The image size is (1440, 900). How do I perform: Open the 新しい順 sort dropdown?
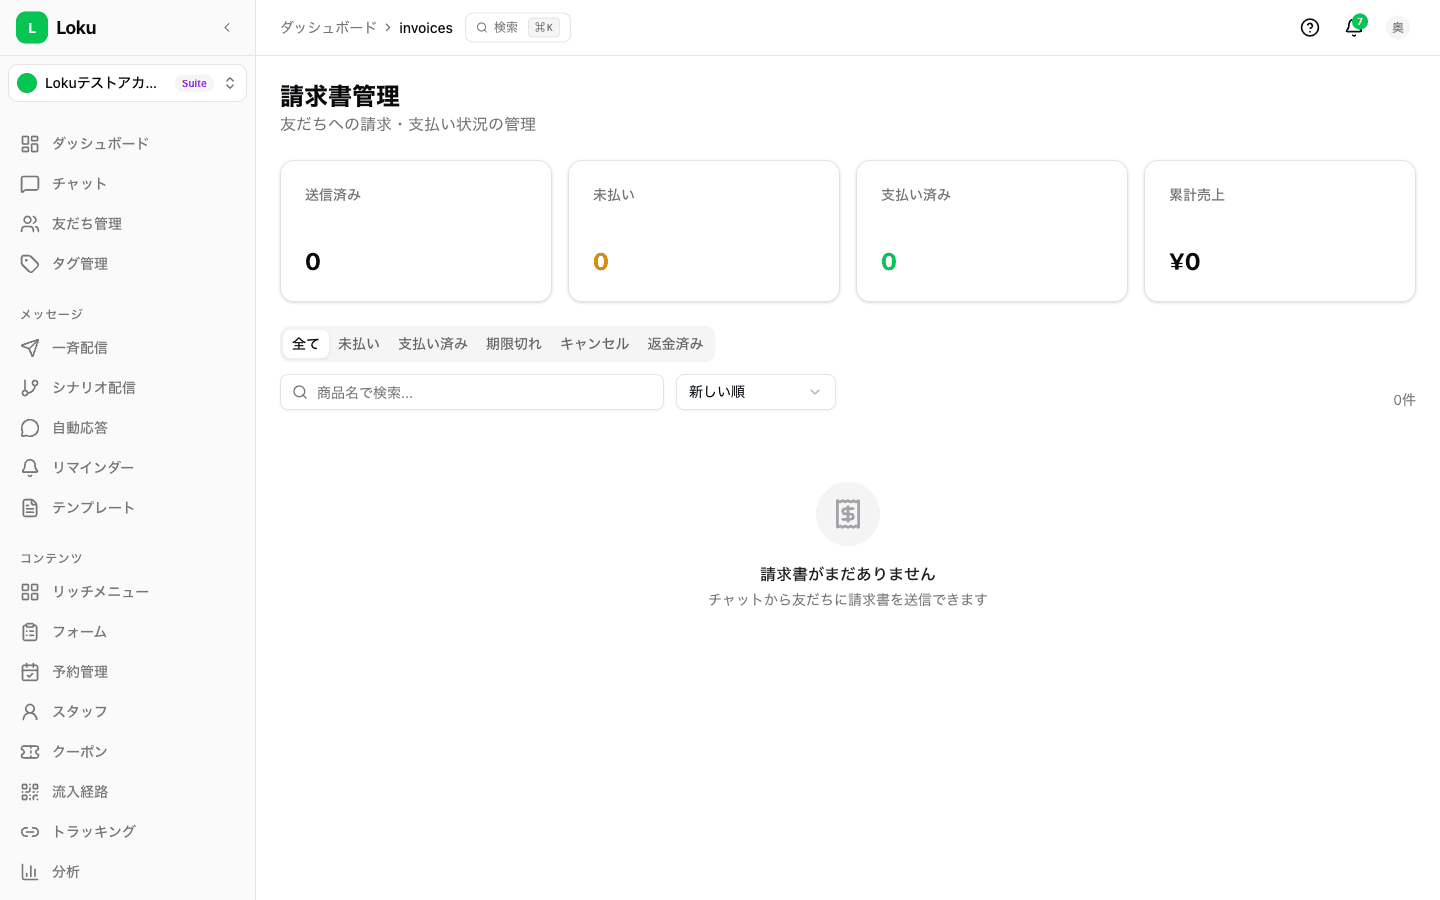pyautogui.click(x=756, y=392)
